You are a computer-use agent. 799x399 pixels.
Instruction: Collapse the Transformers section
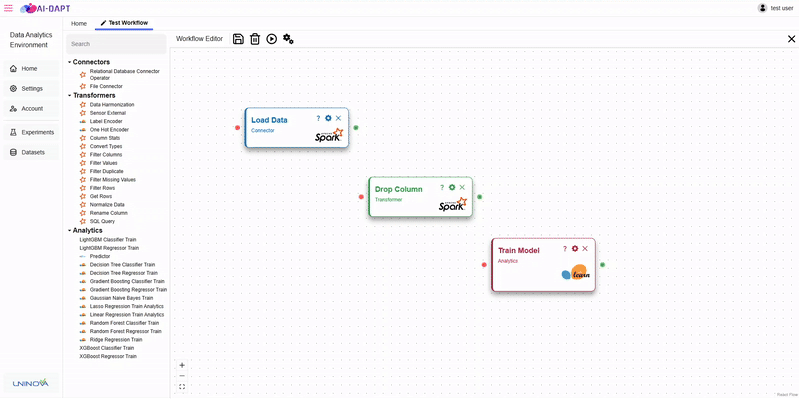click(69, 95)
